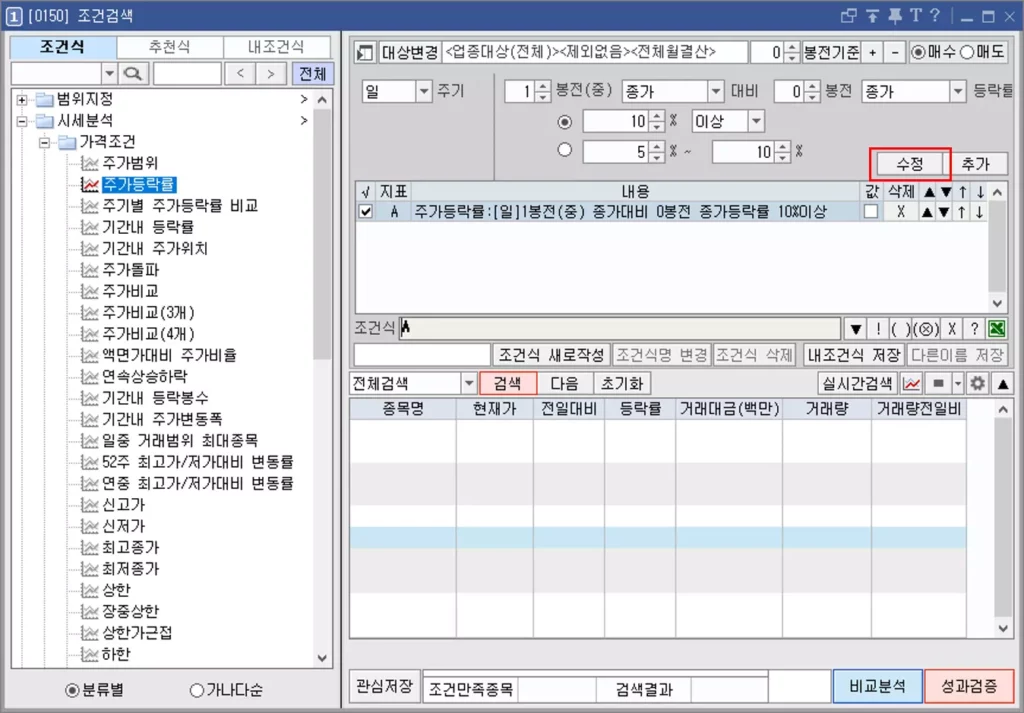Open the 종가 dropdown after 봉전(중)
Image resolution: width=1024 pixels, height=713 pixels.
click(716, 91)
